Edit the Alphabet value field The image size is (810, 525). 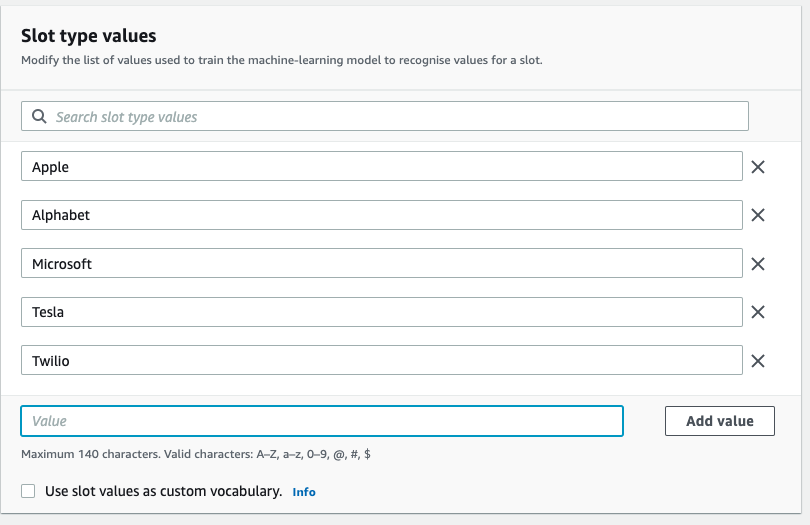pyautogui.click(x=382, y=215)
